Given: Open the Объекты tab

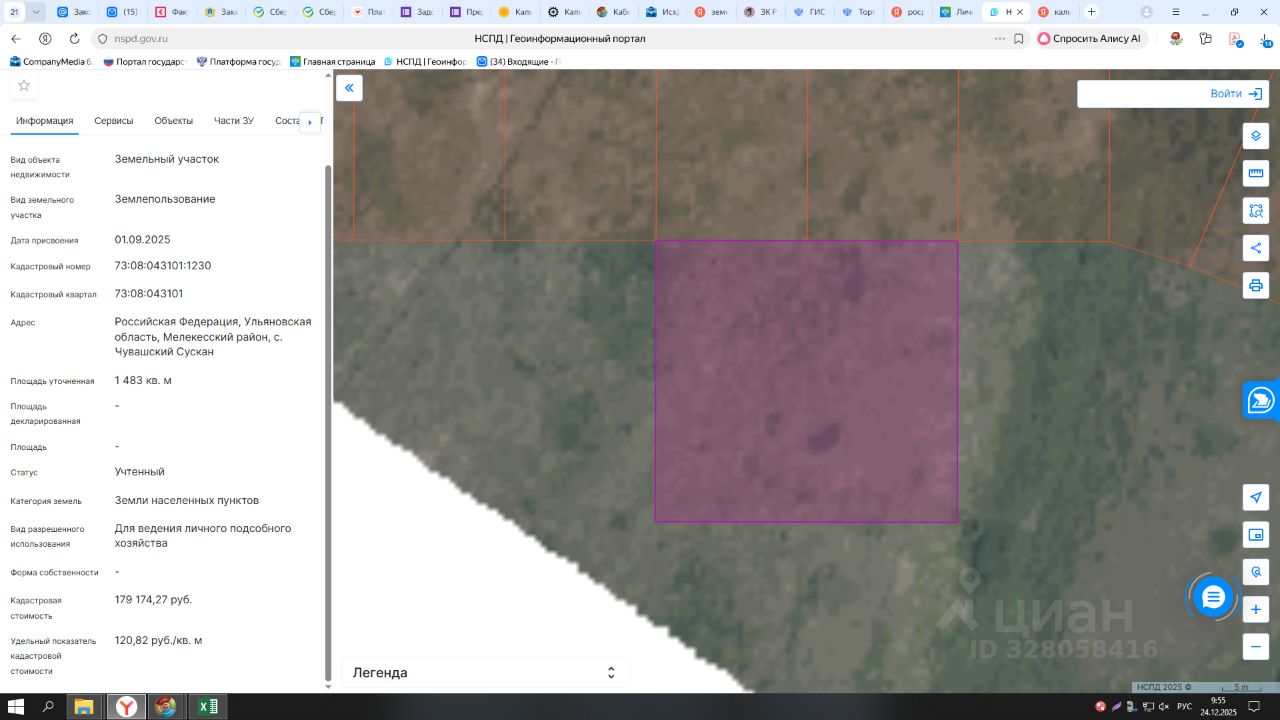Looking at the screenshot, I should click(174, 121).
